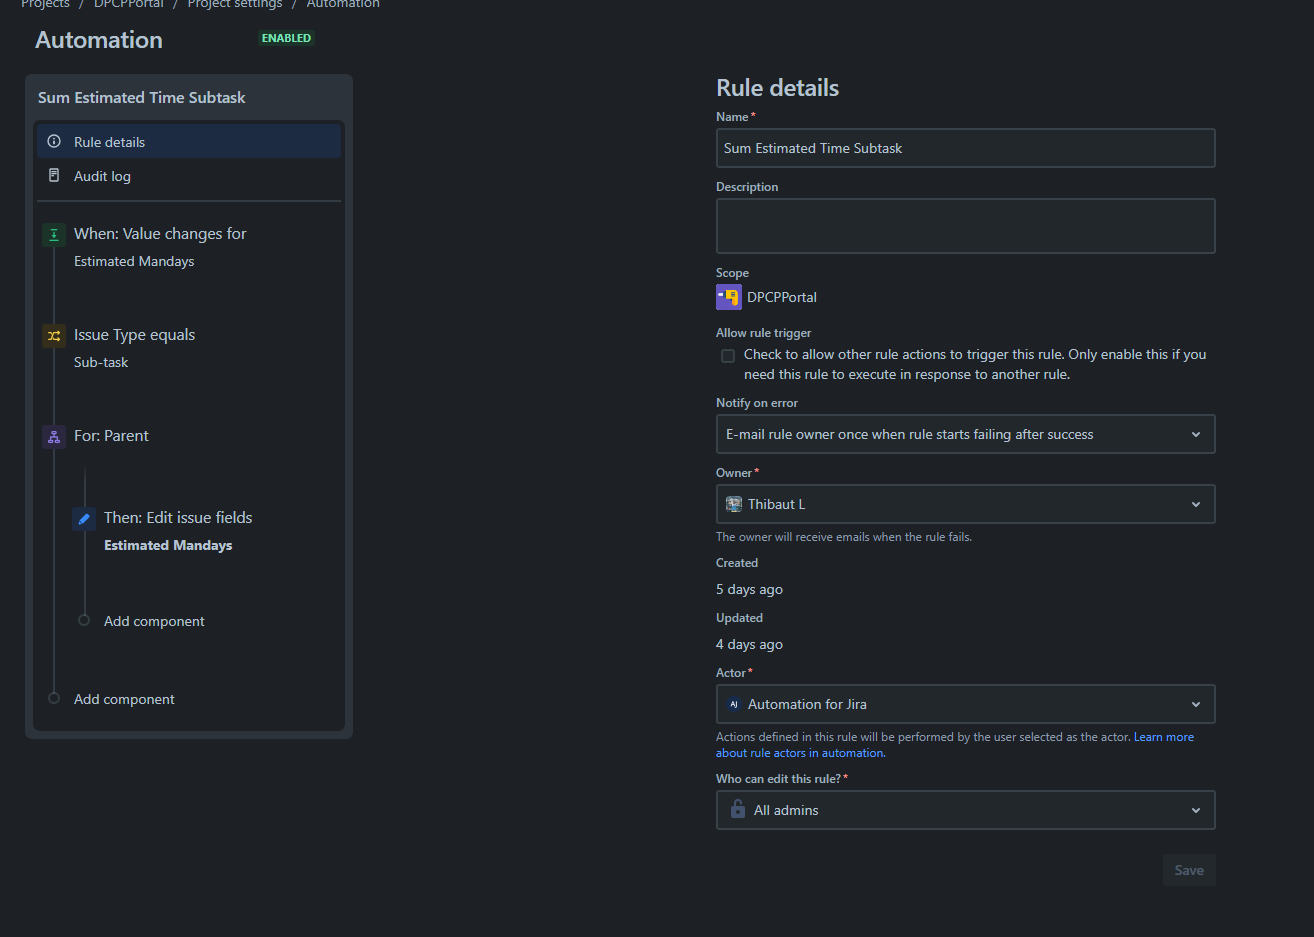
Task: Click the lock icon beside 'All admins'
Action: pyautogui.click(x=737, y=810)
